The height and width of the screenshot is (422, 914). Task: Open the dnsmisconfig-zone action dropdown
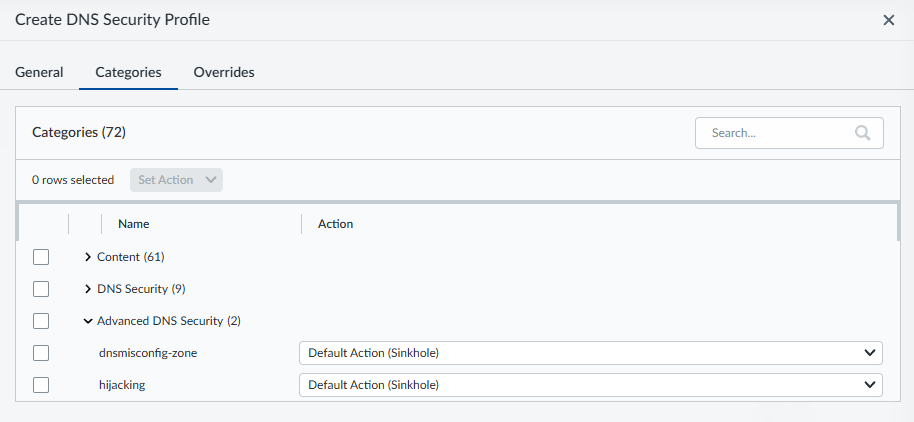click(x=590, y=353)
